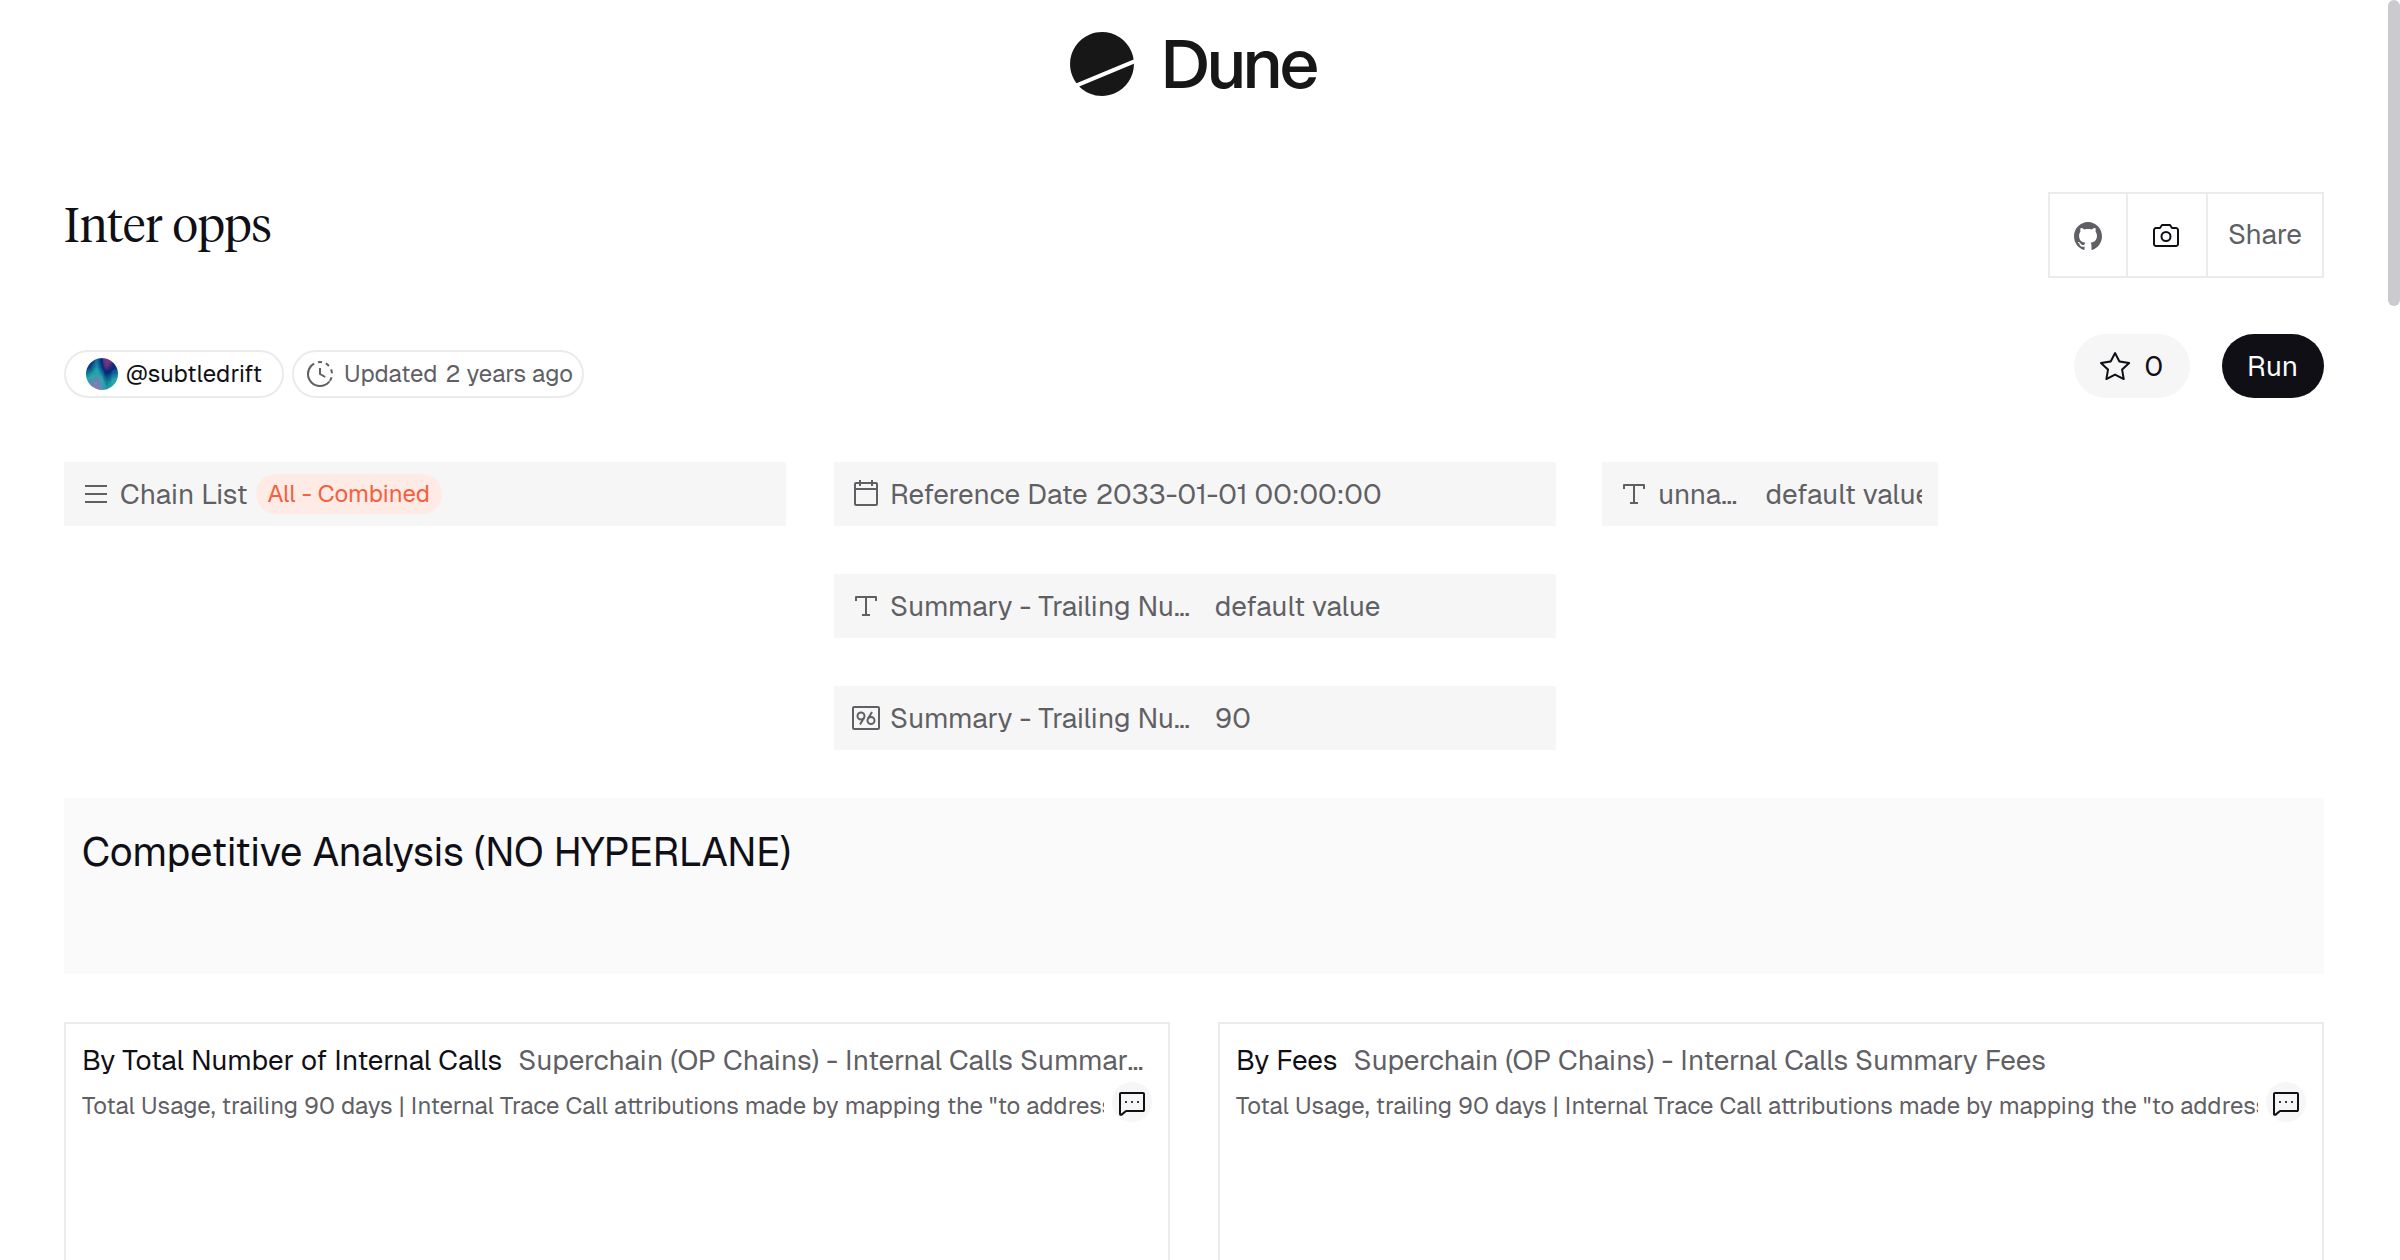Click the Share button
This screenshot has height=1260, width=2400.
tap(2264, 236)
